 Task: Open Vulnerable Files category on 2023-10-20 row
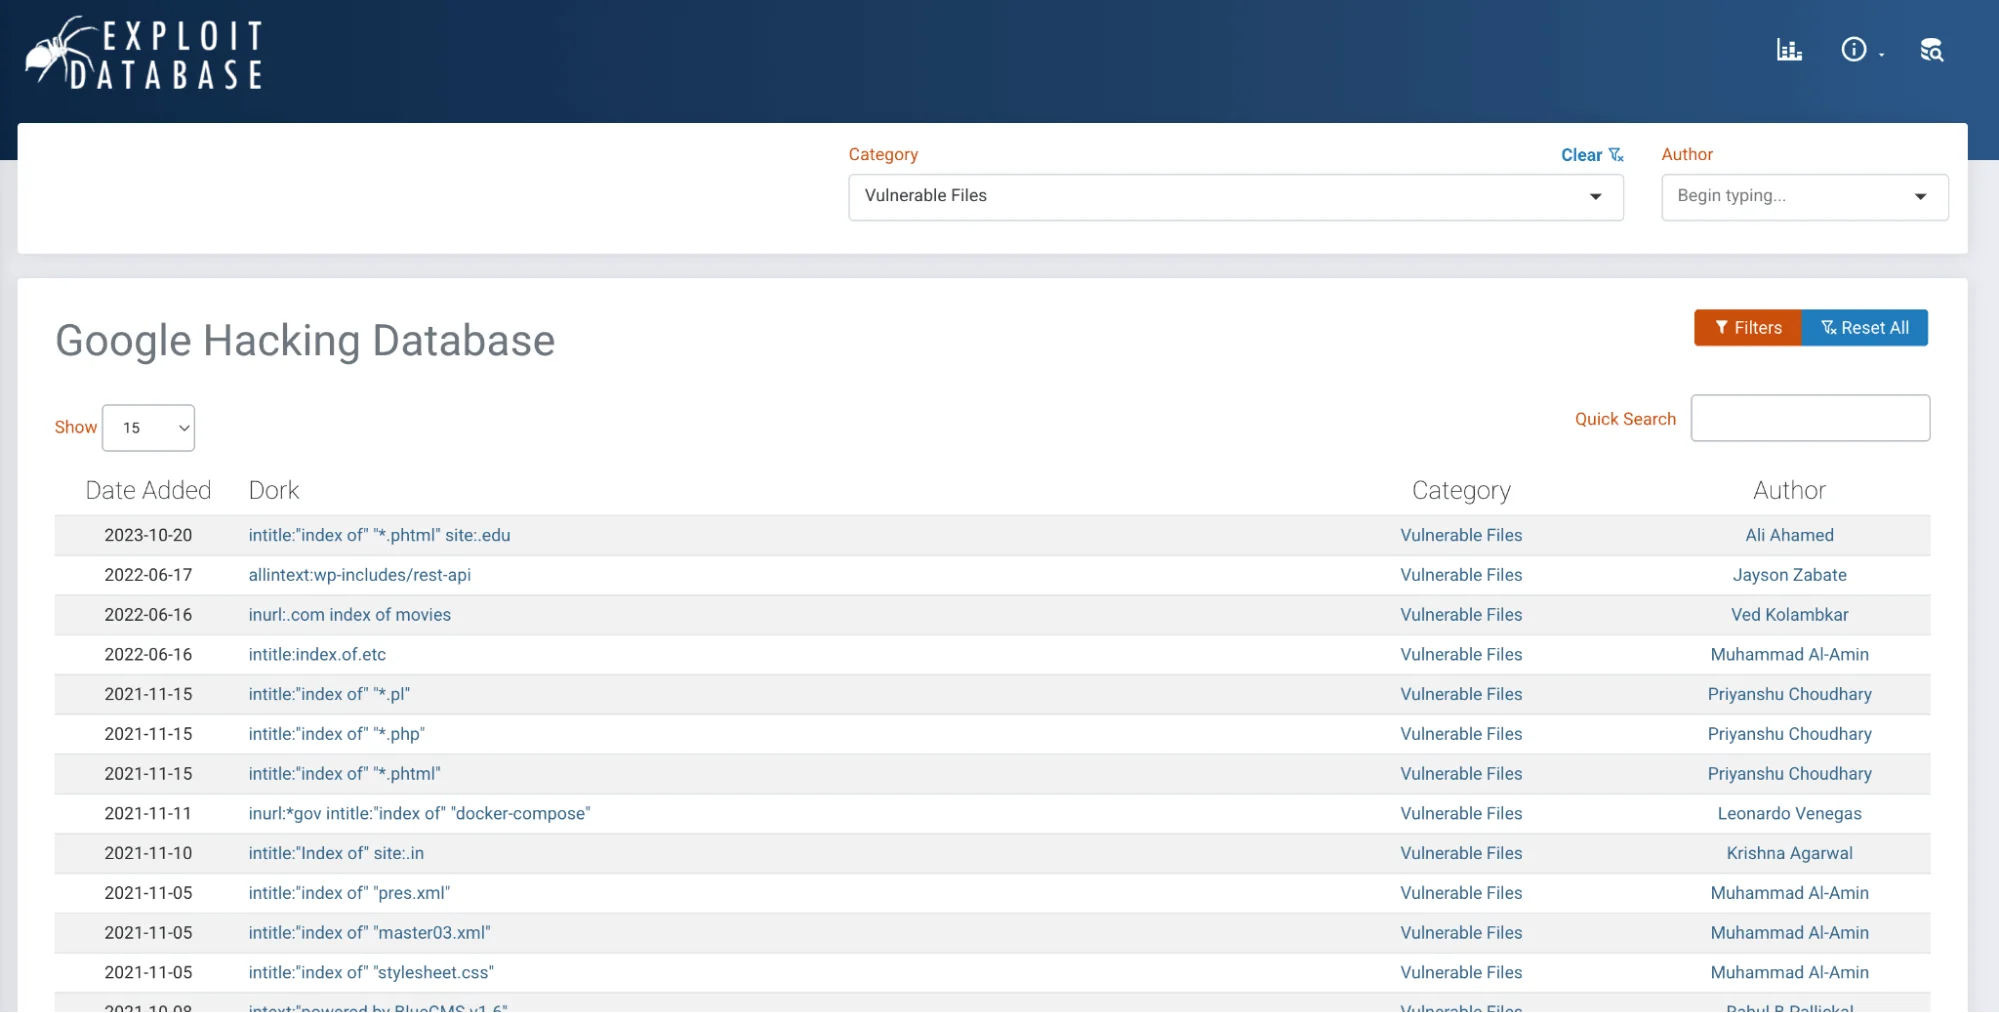click(x=1461, y=535)
